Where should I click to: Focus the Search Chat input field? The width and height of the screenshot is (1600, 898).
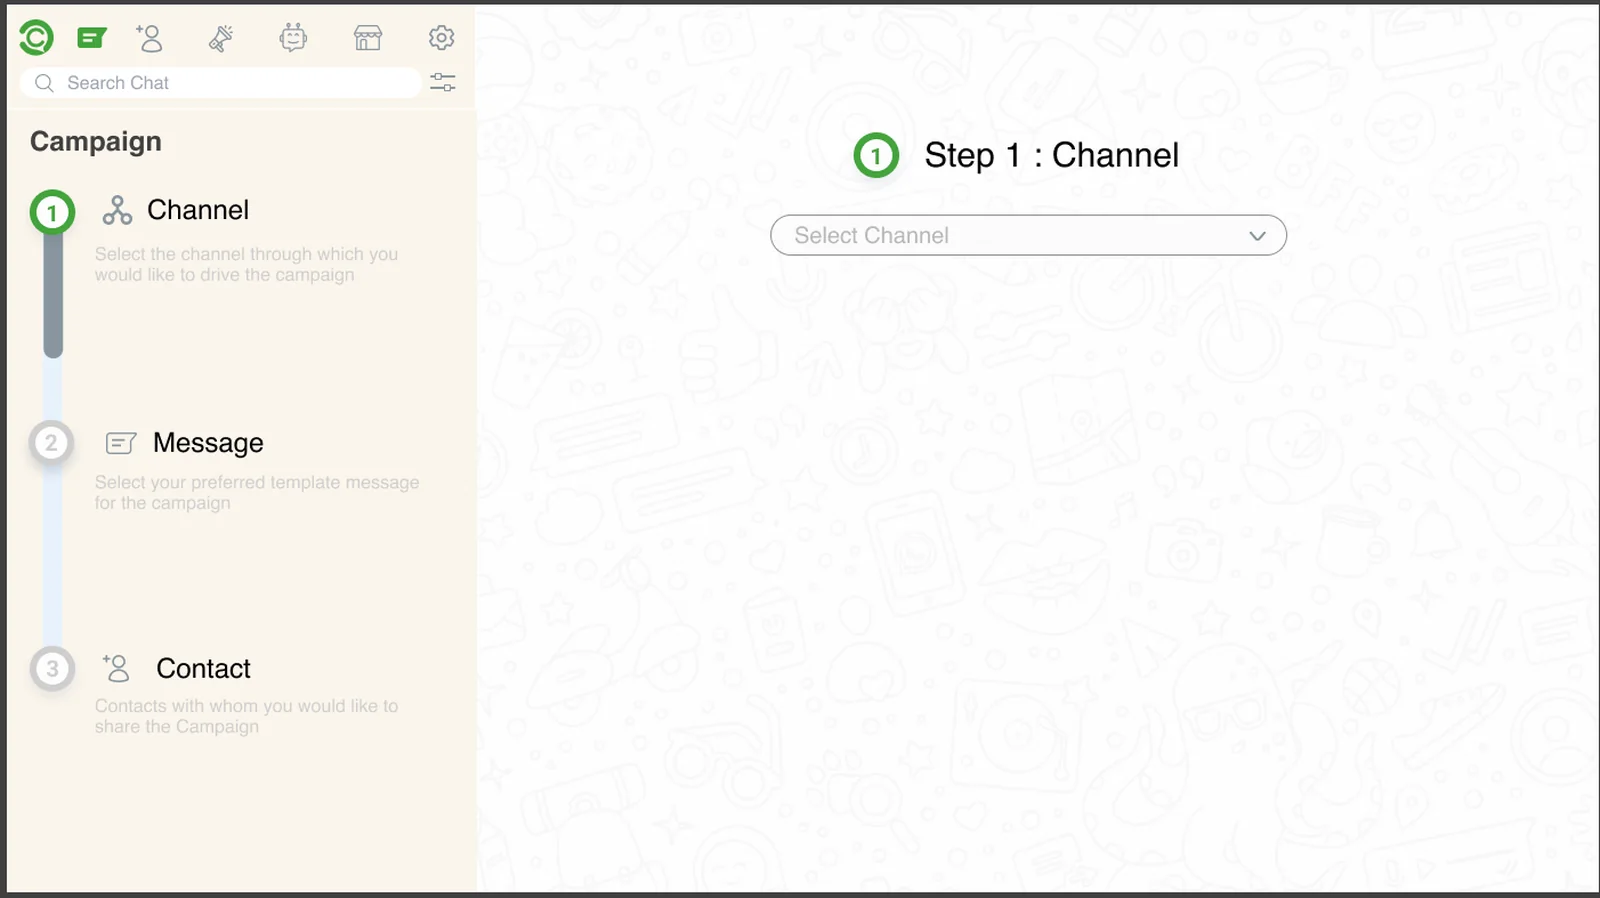(221, 83)
